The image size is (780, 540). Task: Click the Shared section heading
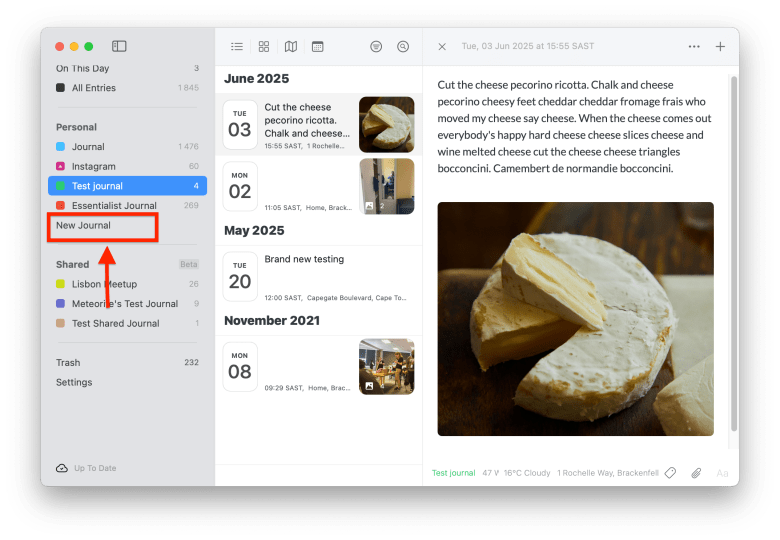[x=72, y=265]
